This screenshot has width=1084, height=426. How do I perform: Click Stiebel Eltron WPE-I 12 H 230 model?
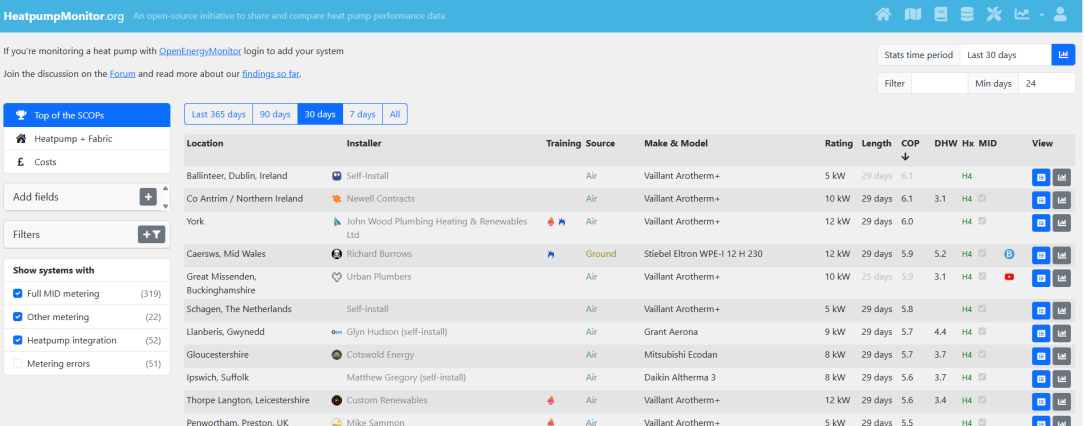[703, 254]
